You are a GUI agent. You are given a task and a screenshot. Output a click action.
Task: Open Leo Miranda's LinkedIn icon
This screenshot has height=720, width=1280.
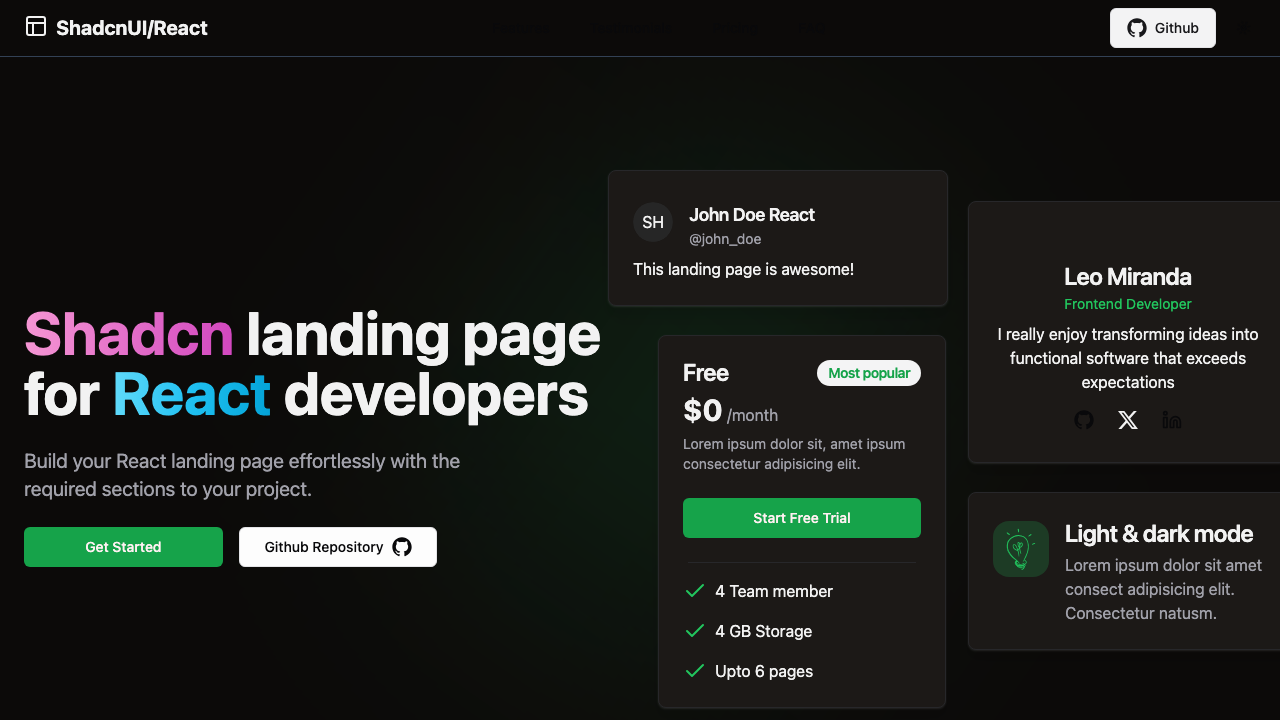point(1172,420)
